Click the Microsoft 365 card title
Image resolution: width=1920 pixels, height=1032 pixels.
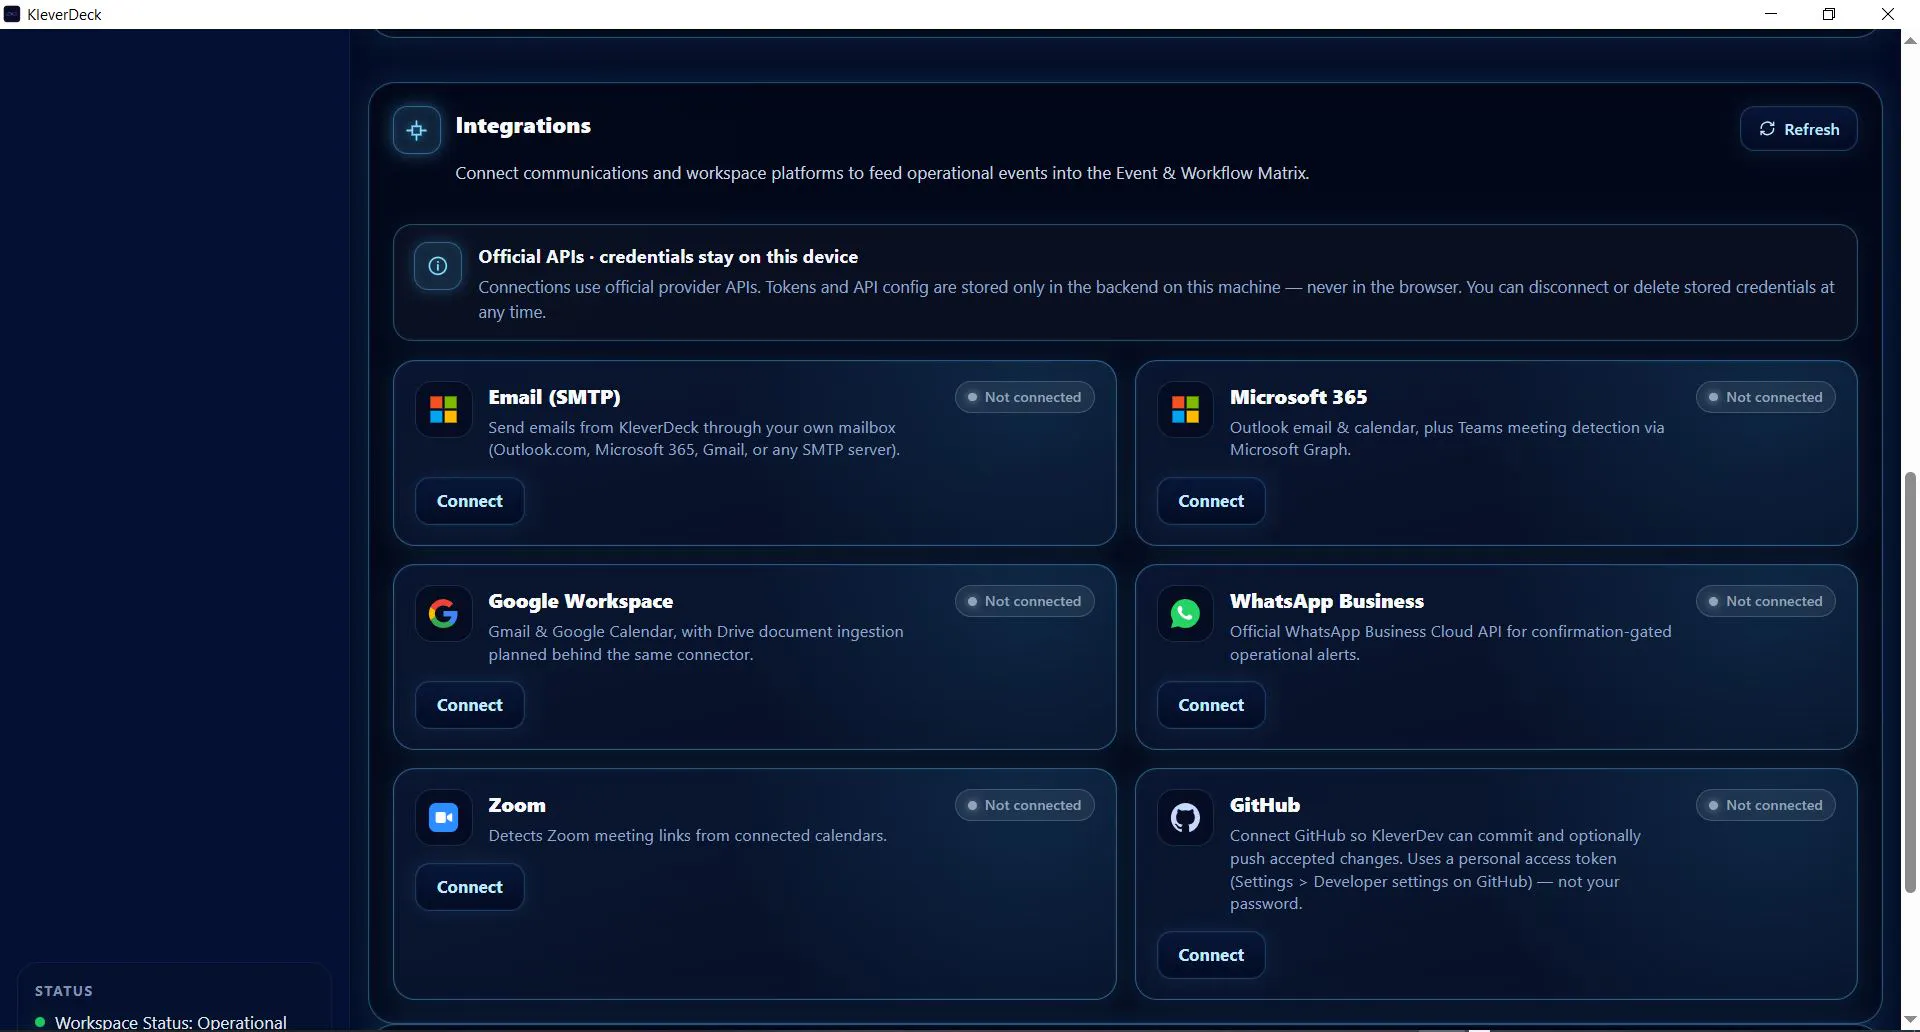pos(1298,397)
